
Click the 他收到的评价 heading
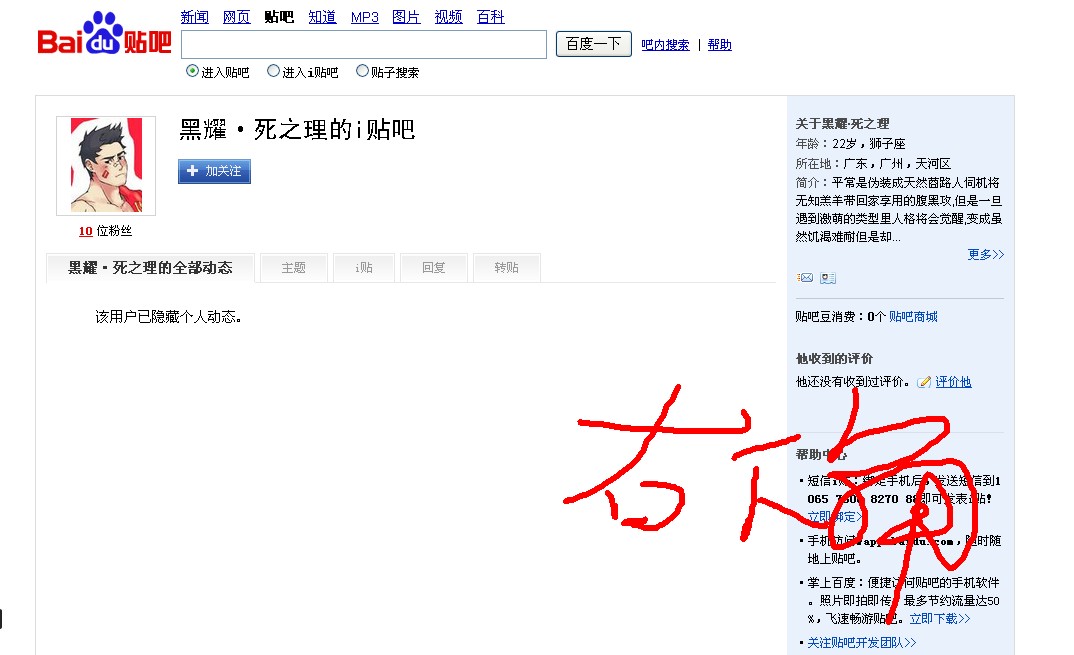[834, 359]
